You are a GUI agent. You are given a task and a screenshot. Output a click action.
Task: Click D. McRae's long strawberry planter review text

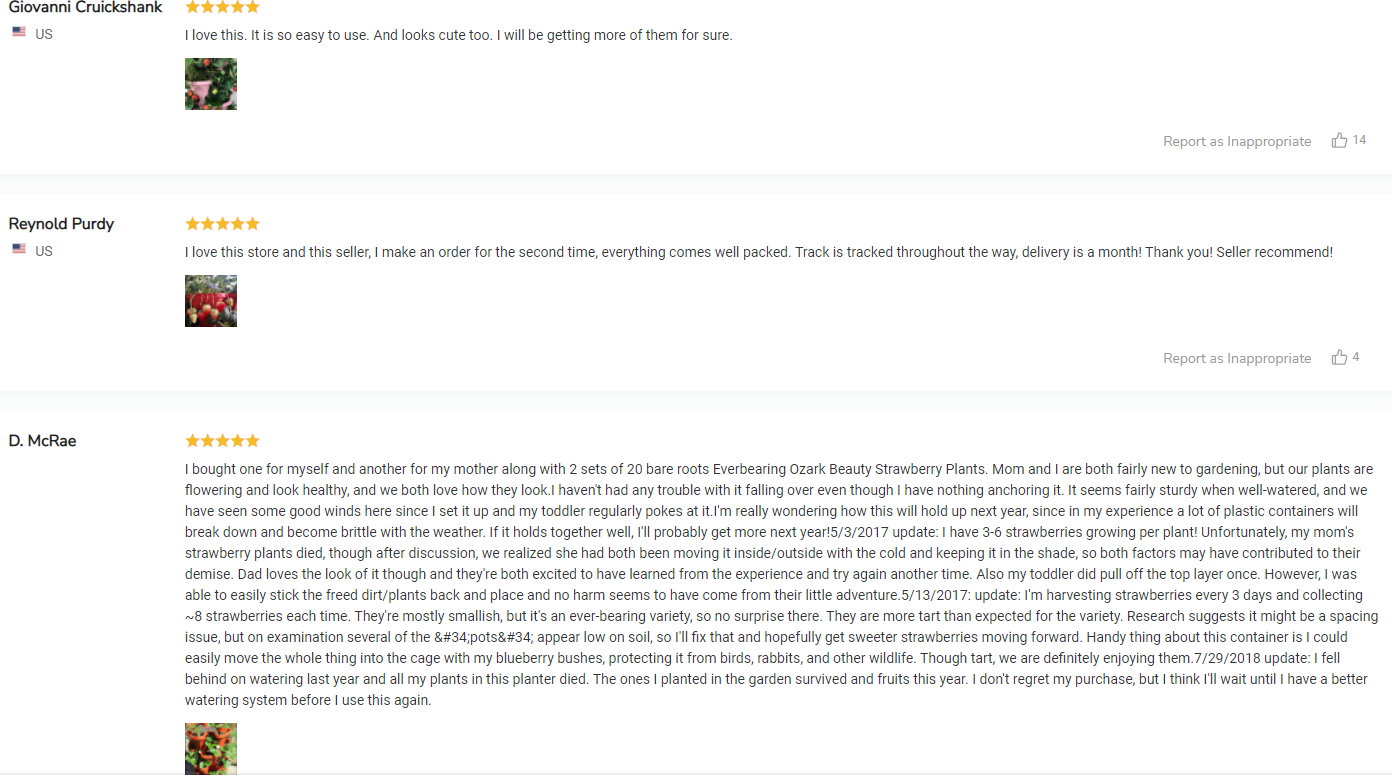[x=782, y=585]
